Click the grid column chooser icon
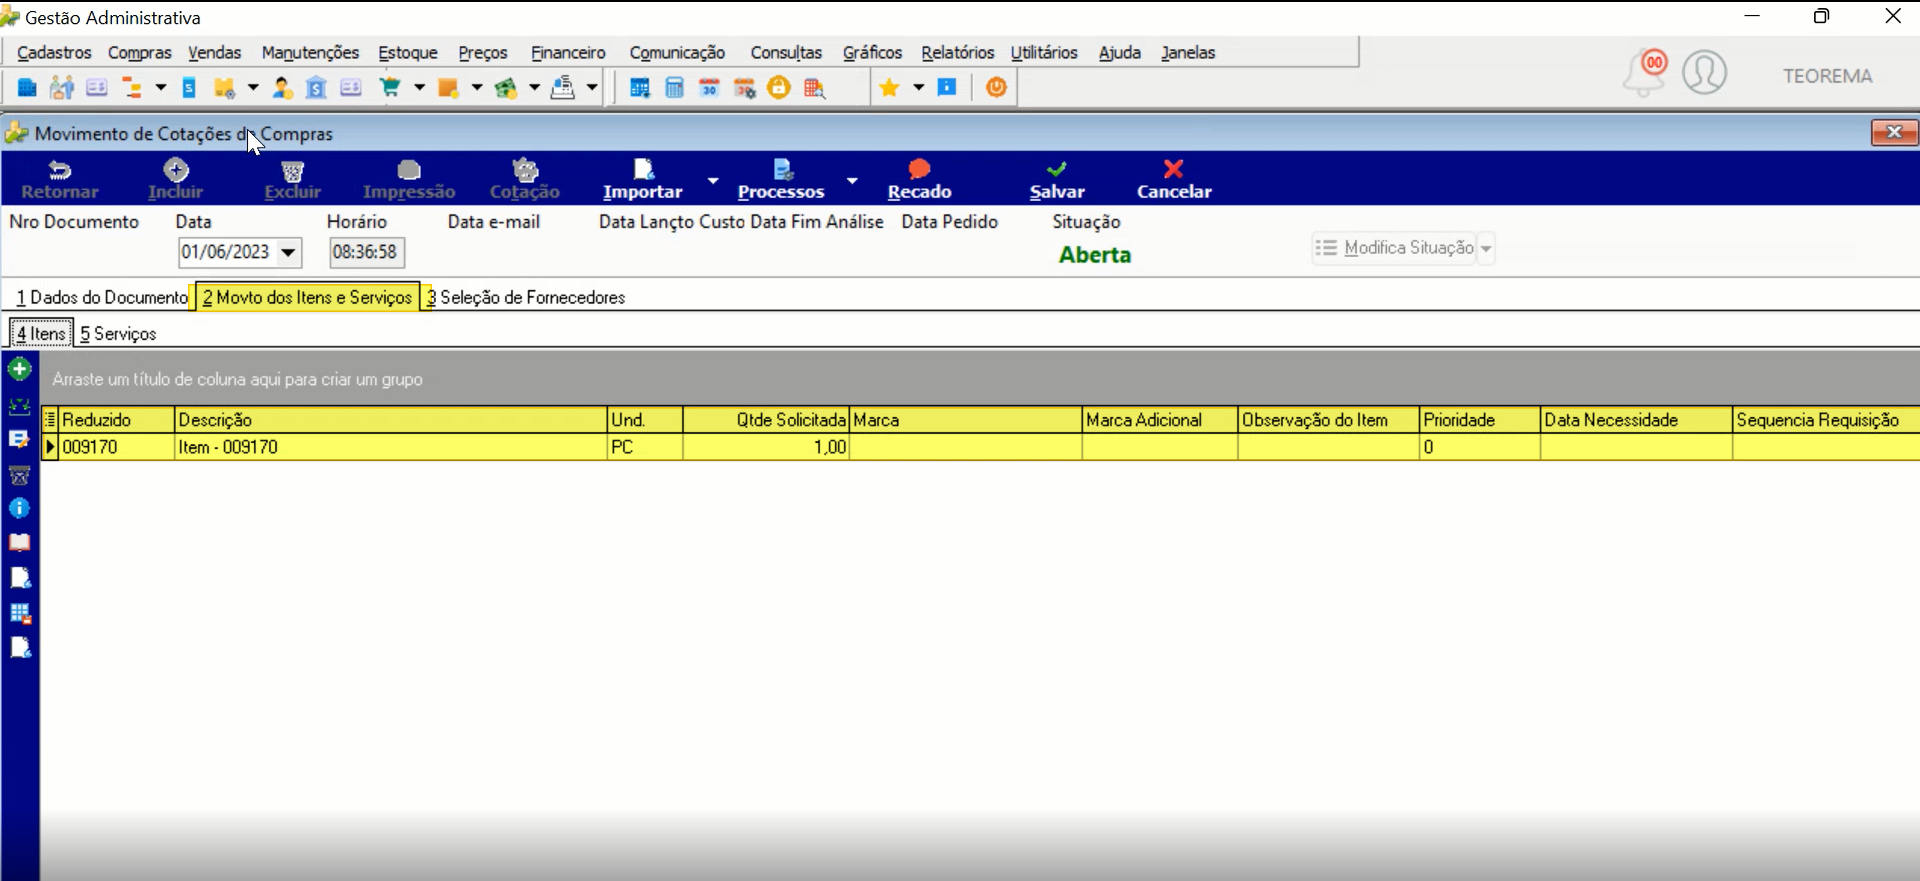 50,420
